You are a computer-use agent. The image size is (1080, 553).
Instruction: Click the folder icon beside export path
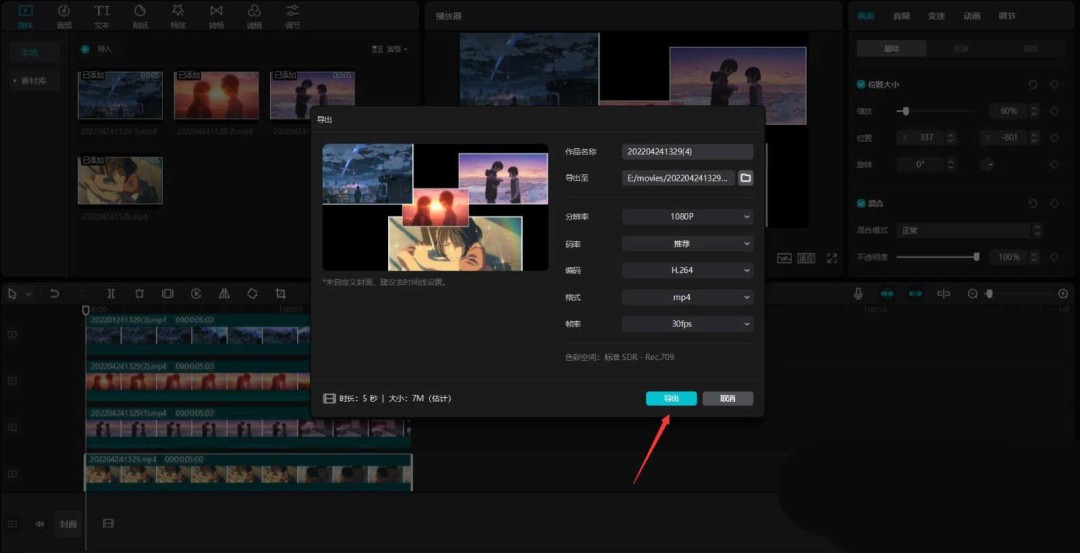745,178
